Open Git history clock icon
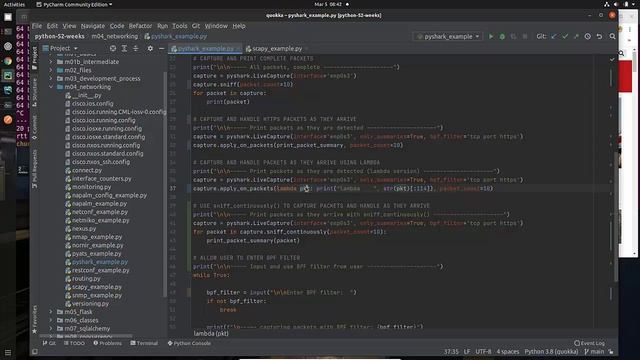This screenshot has width=640, height=360. tap(587, 36)
